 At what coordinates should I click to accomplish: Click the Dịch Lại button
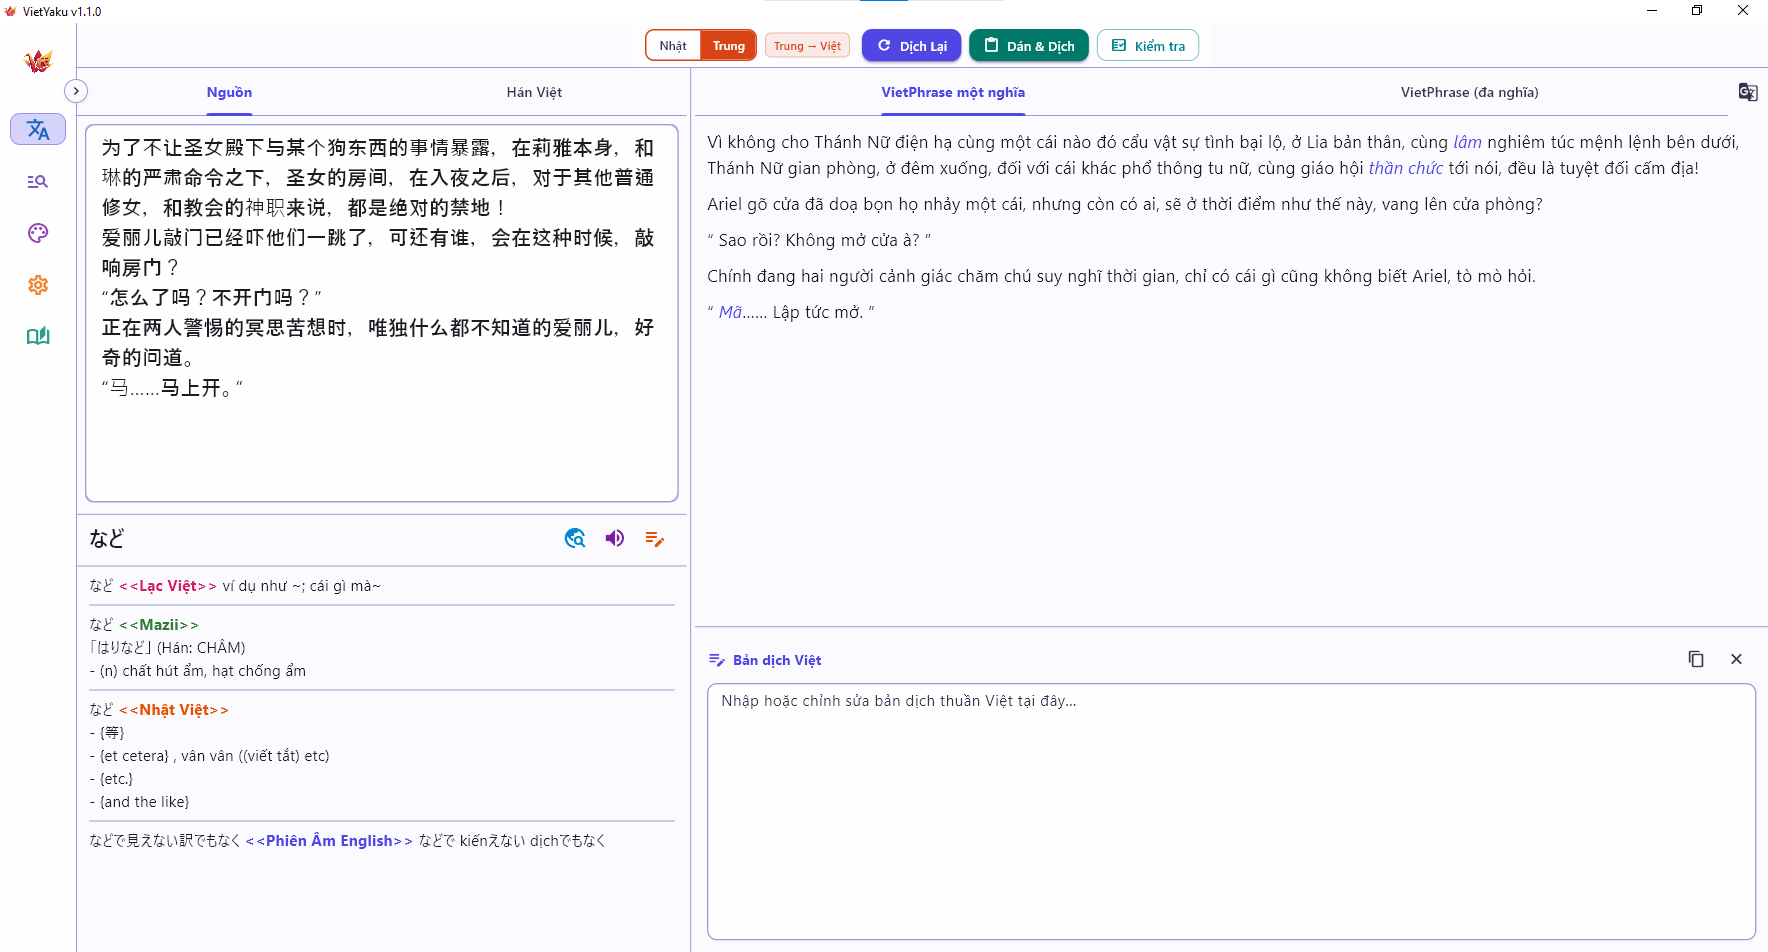coord(912,46)
